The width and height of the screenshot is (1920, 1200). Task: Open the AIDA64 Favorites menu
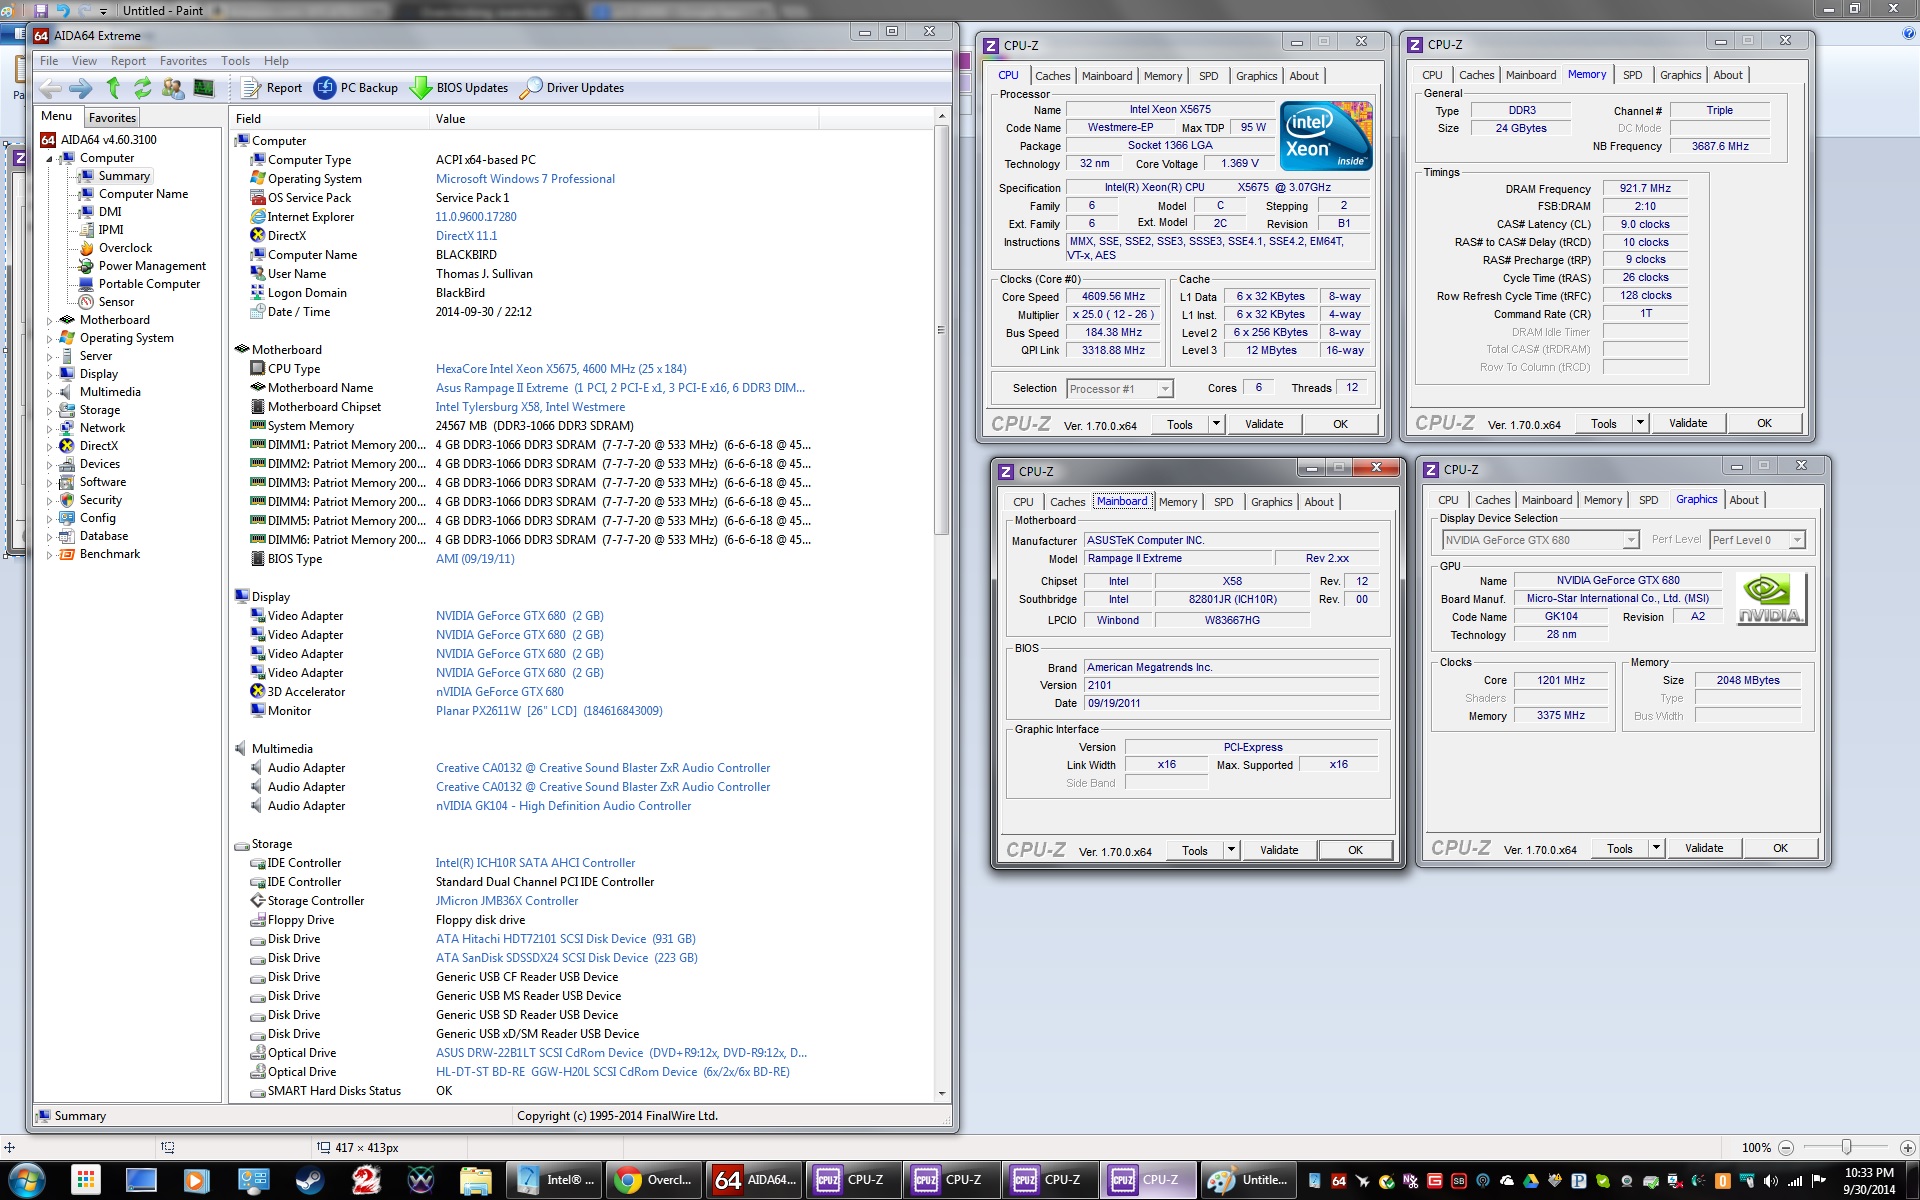[x=183, y=61]
